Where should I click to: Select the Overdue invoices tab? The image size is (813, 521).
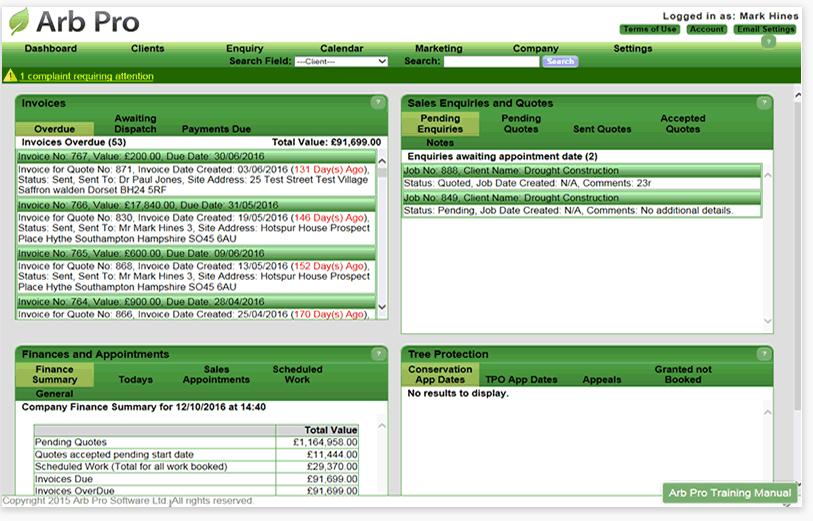point(54,129)
